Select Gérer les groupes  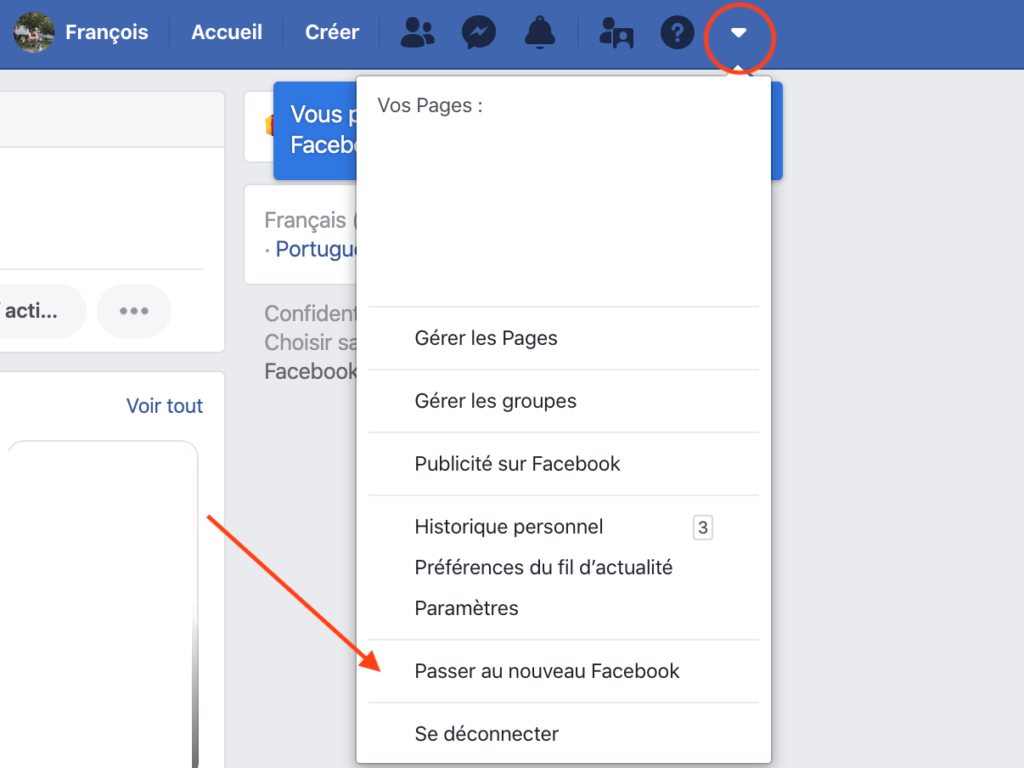(x=496, y=401)
